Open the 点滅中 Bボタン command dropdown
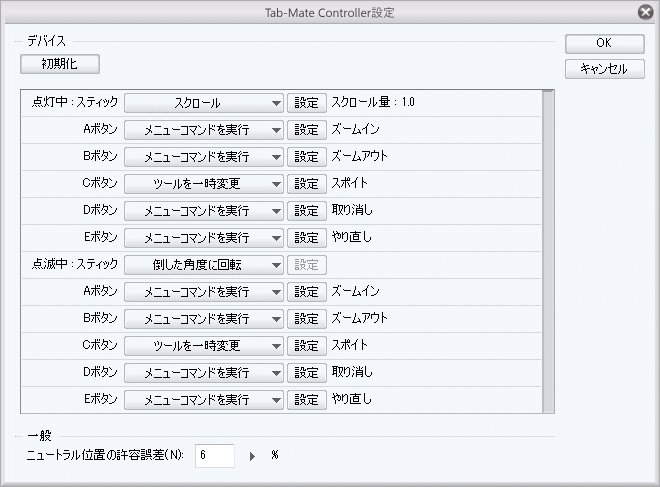The width and height of the screenshot is (660, 487). click(x=204, y=319)
